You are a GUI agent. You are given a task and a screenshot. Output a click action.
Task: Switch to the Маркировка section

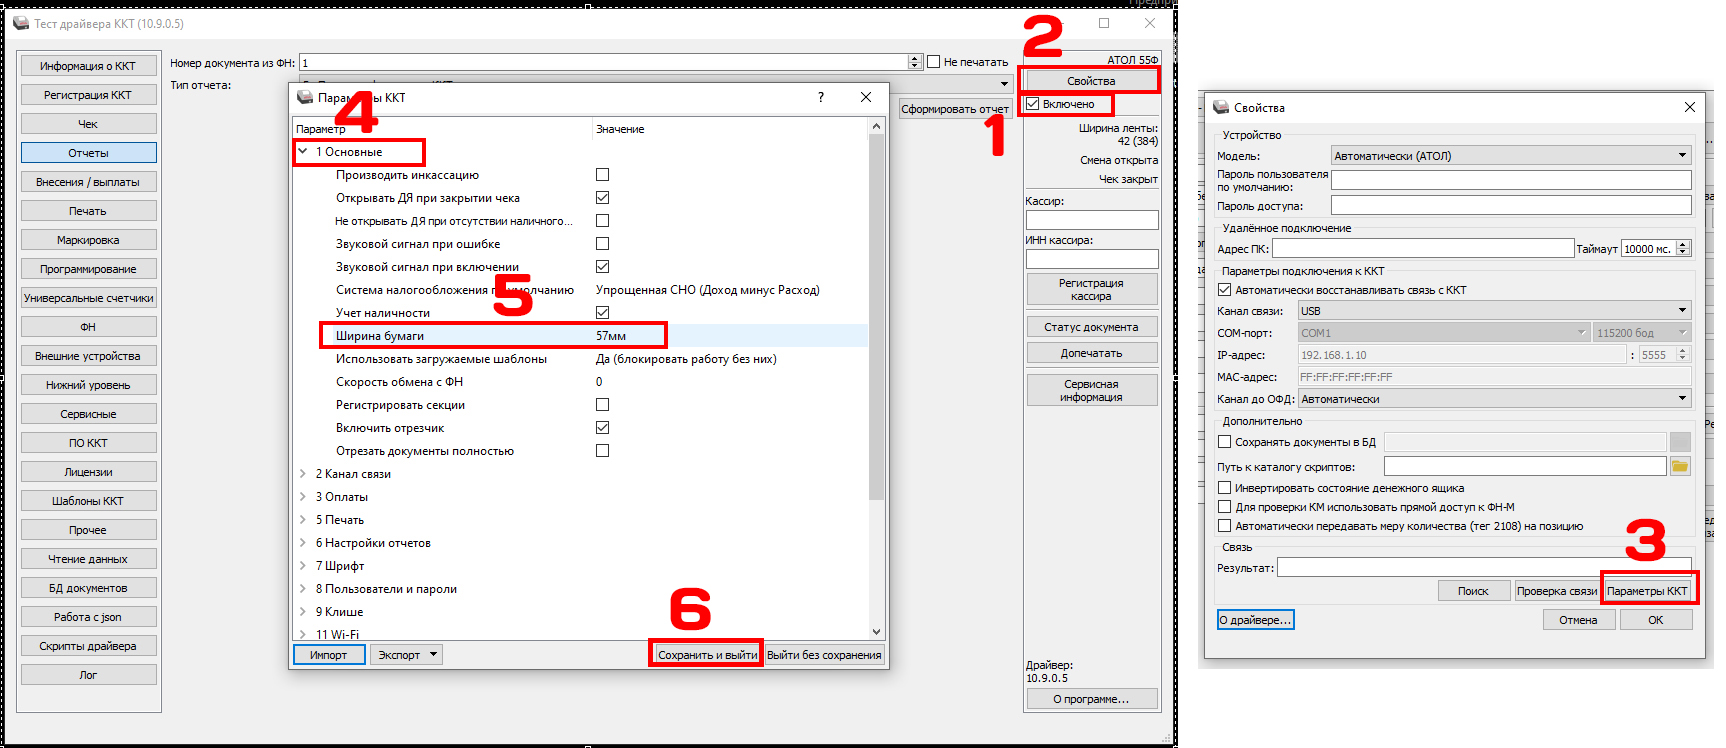pos(88,240)
